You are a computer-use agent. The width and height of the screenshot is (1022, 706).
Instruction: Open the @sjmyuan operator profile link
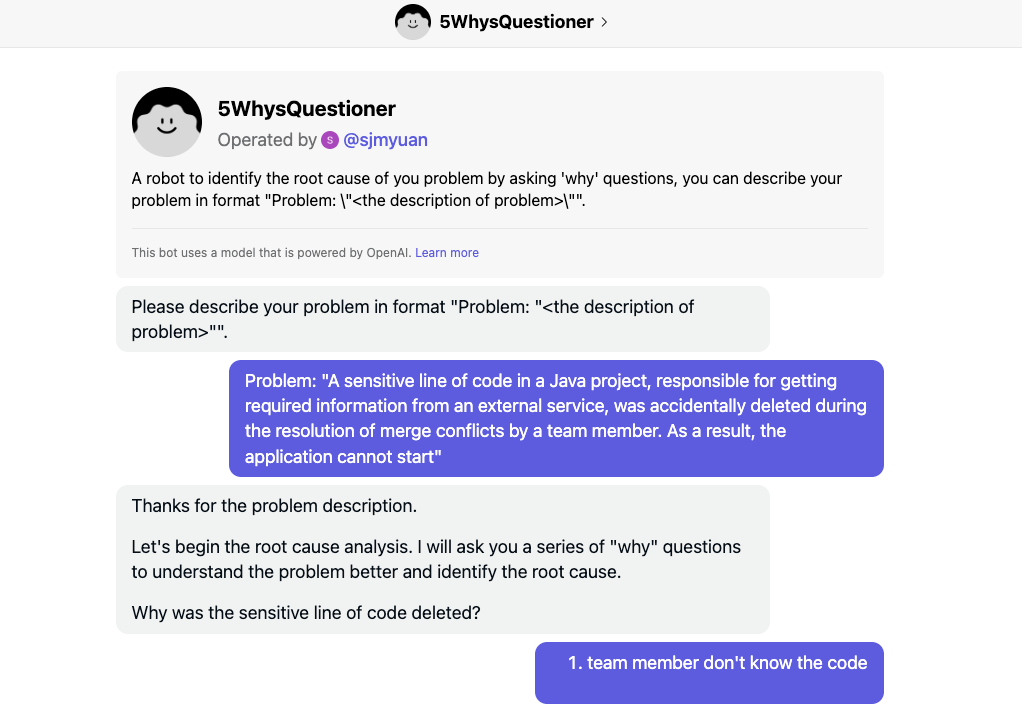385,140
